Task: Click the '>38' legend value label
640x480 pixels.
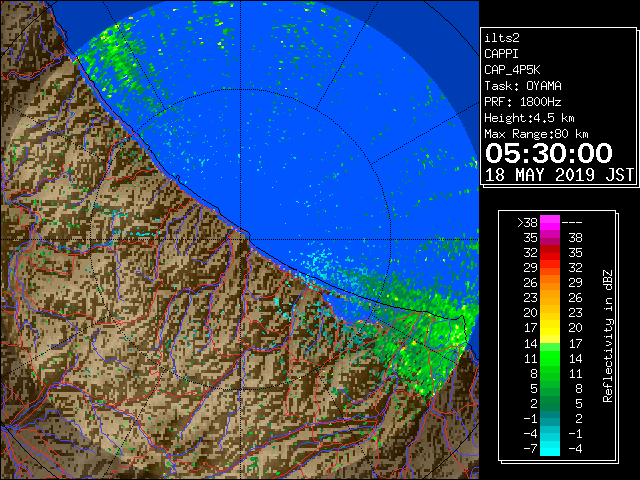Action: 527,223
